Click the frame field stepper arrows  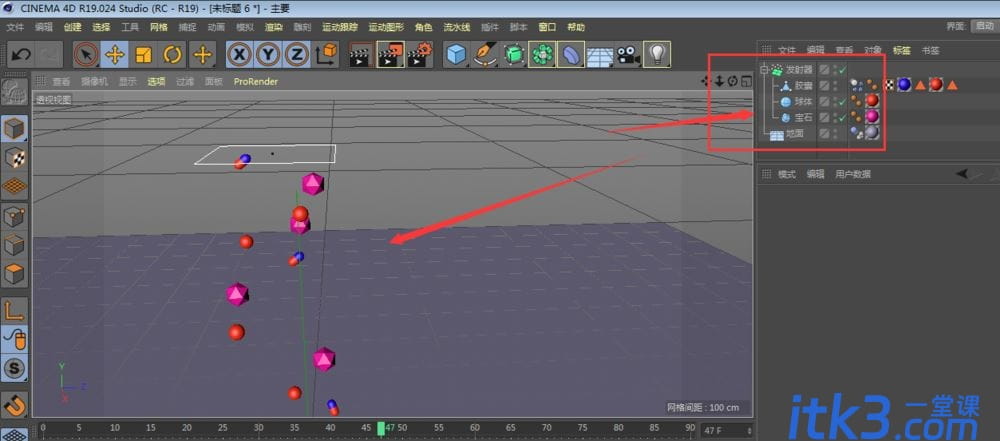[x=749, y=431]
